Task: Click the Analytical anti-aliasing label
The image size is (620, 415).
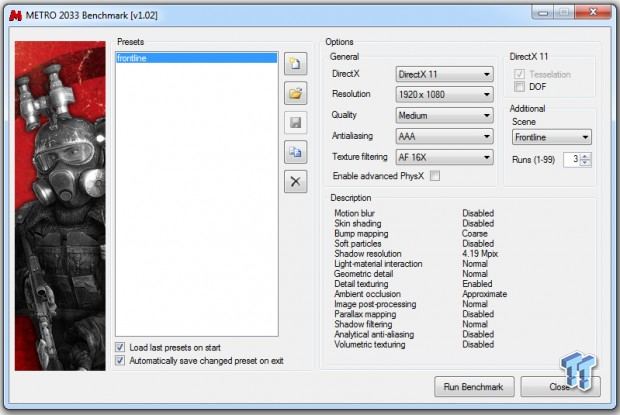Action: click(374, 334)
